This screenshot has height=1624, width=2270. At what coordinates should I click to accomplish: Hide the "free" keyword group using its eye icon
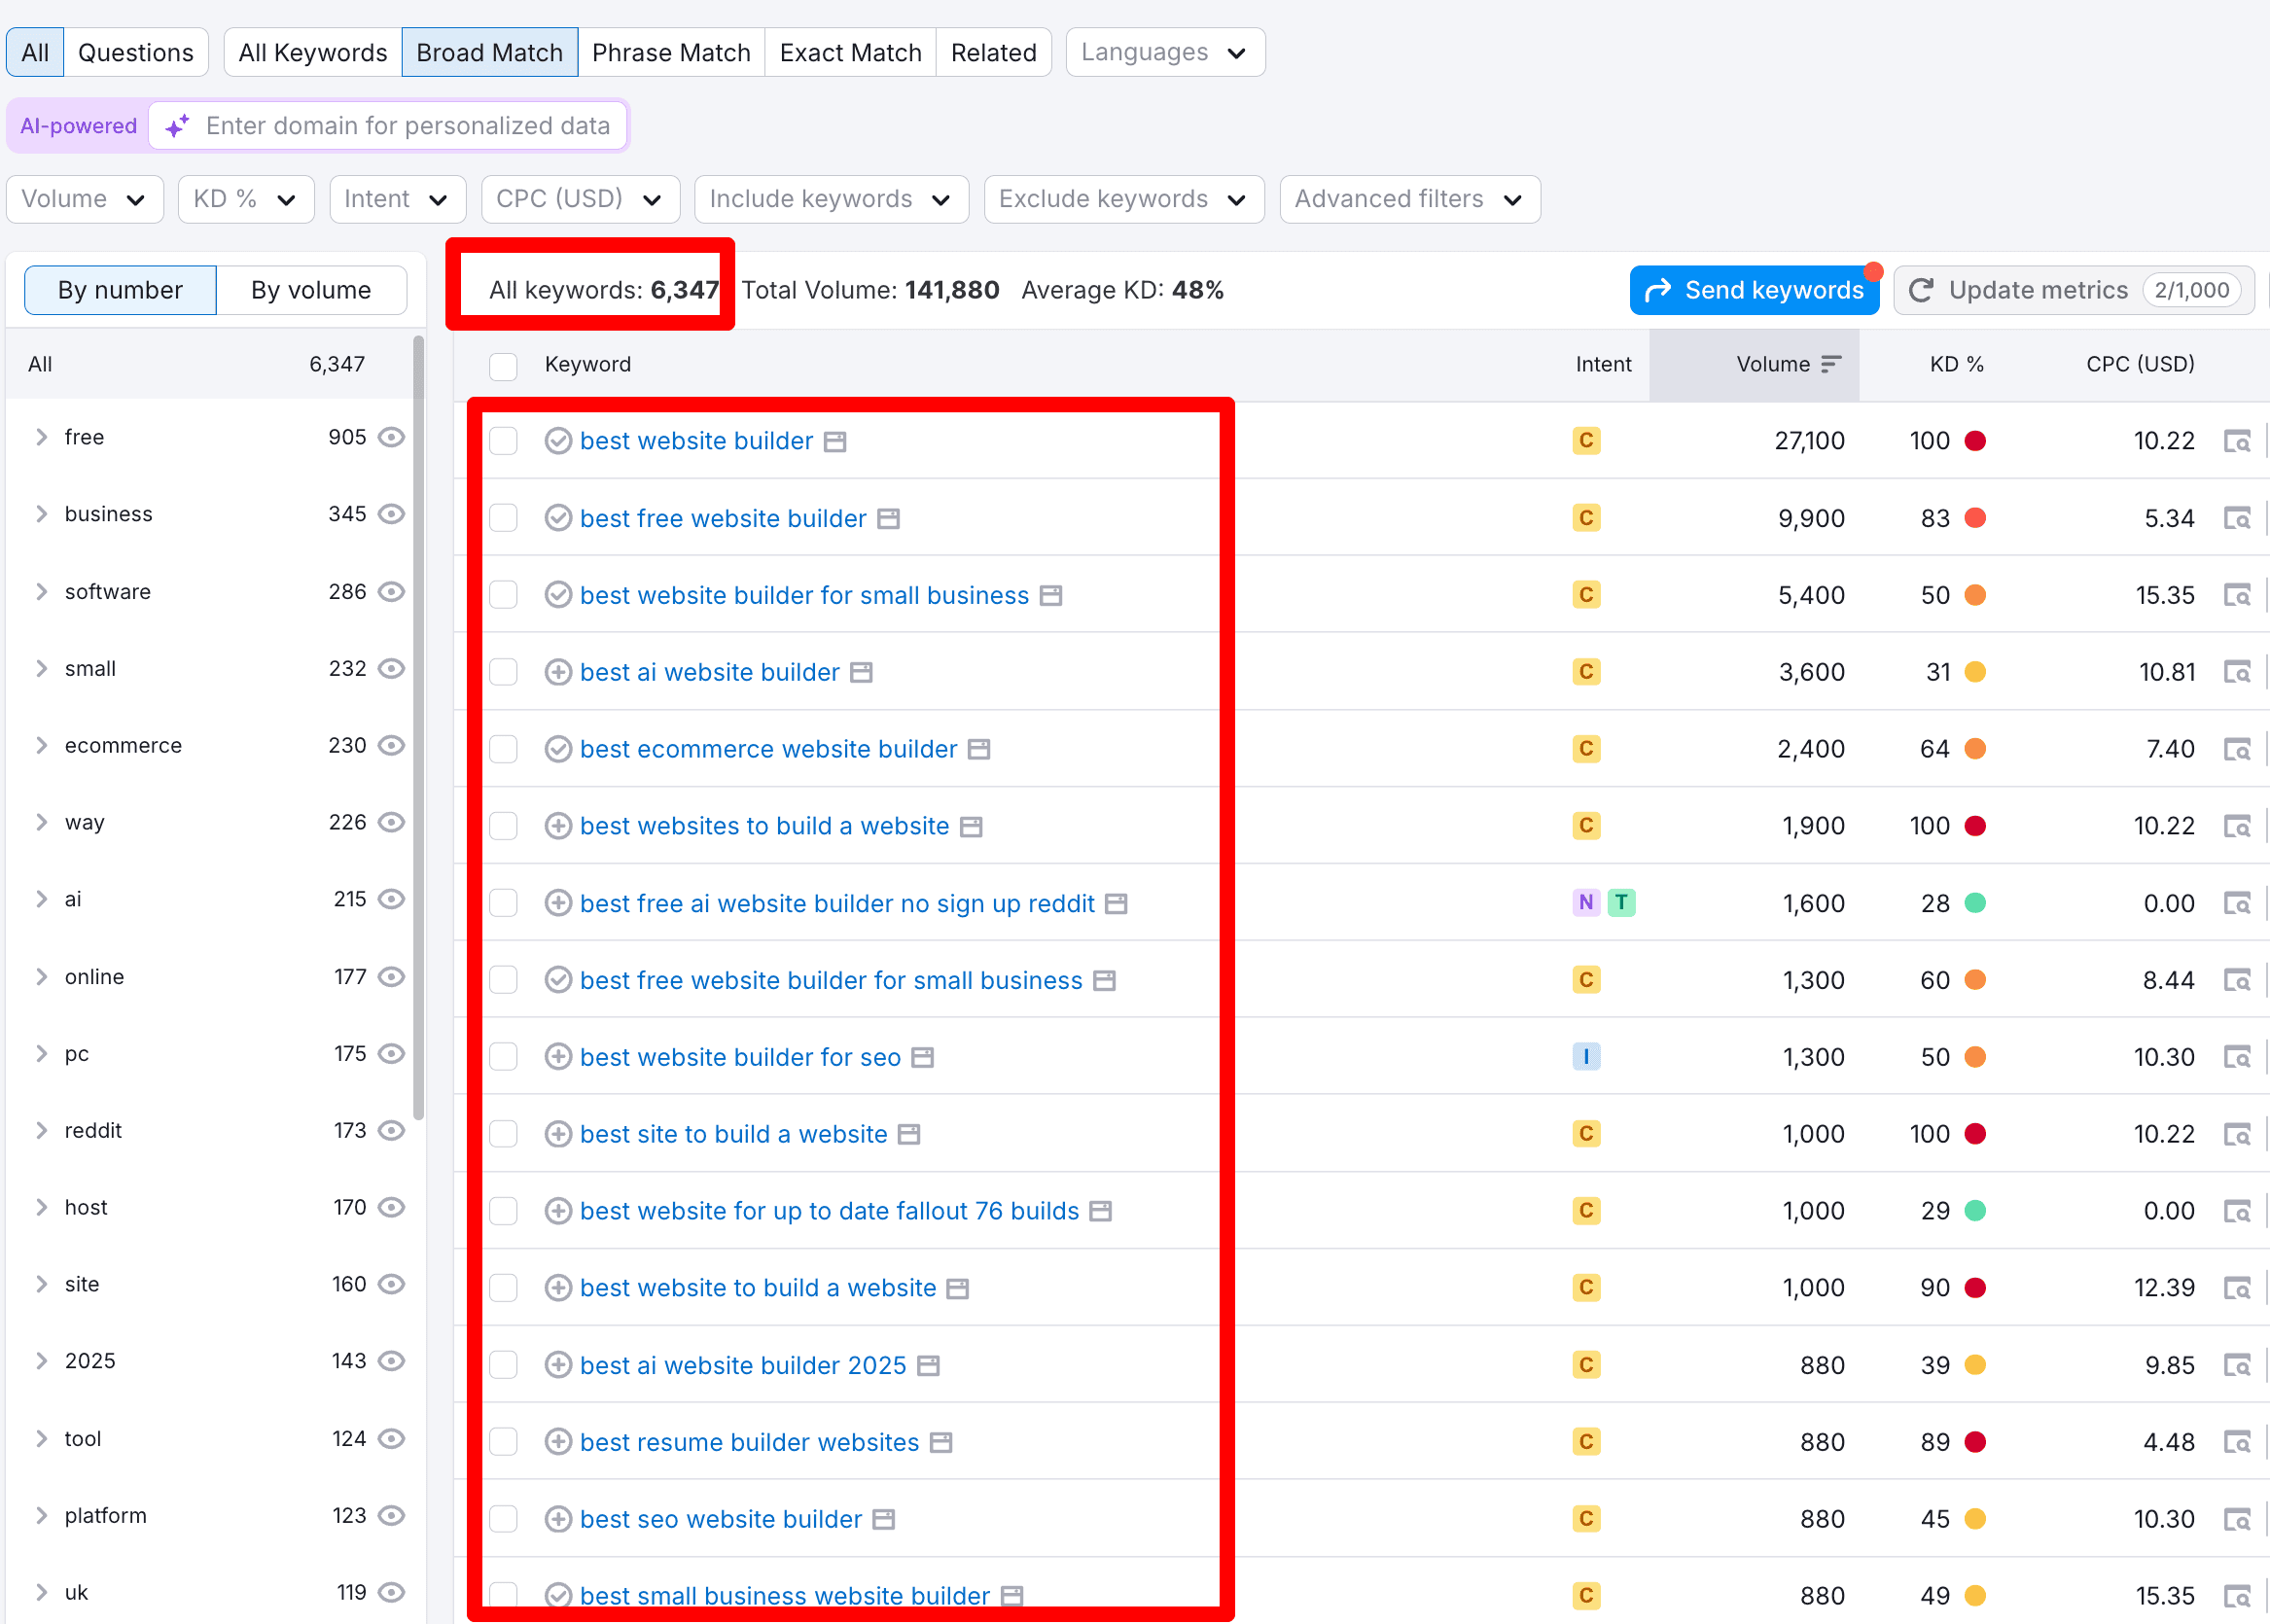[391, 437]
